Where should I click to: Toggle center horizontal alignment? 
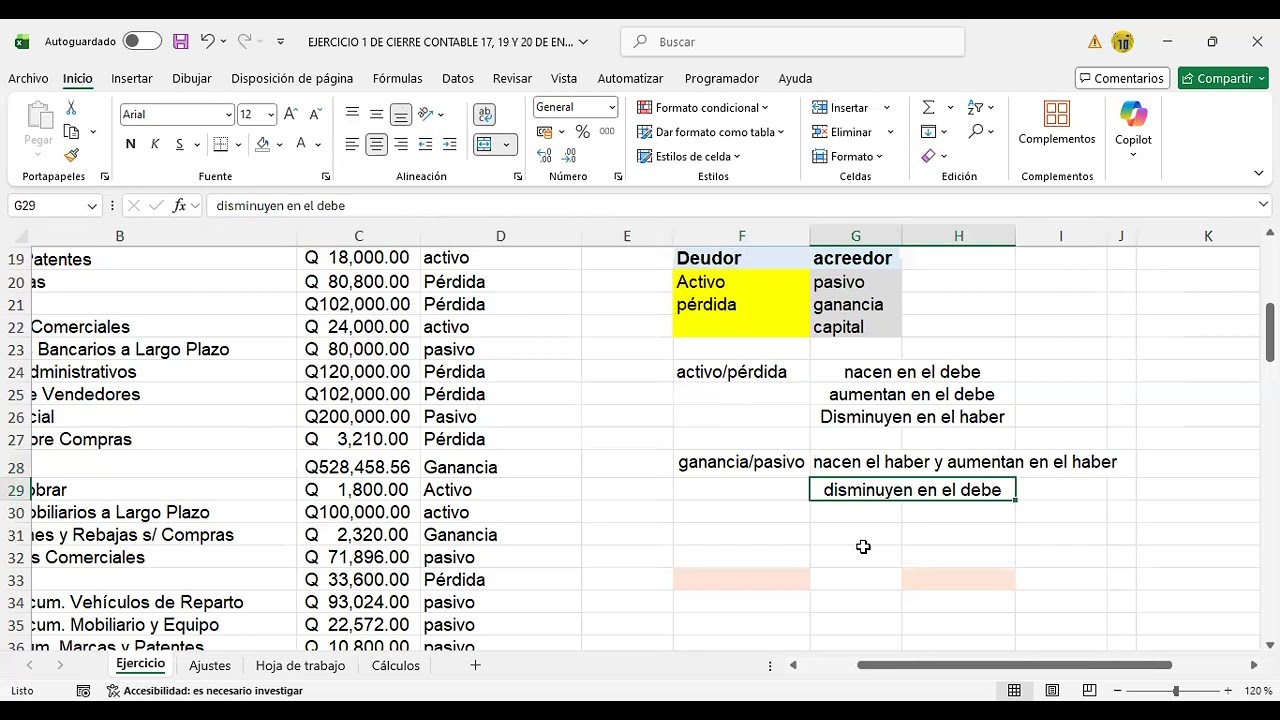tap(376, 144)
